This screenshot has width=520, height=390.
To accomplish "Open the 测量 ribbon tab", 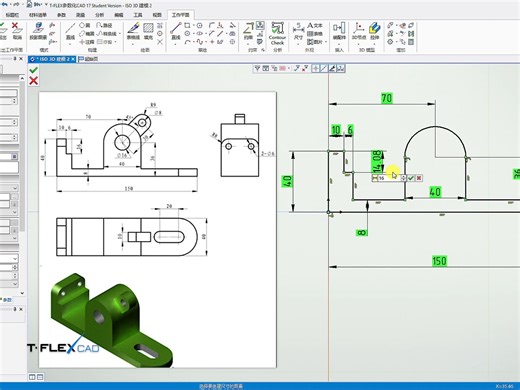I will 80,15.
